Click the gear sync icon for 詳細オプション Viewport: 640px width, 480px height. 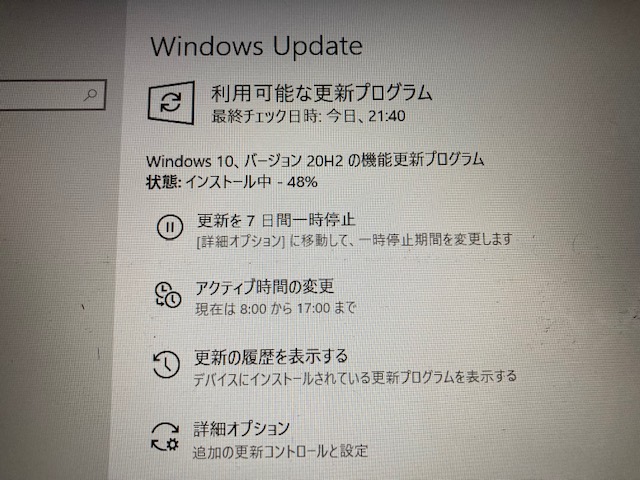pos(165,437)
